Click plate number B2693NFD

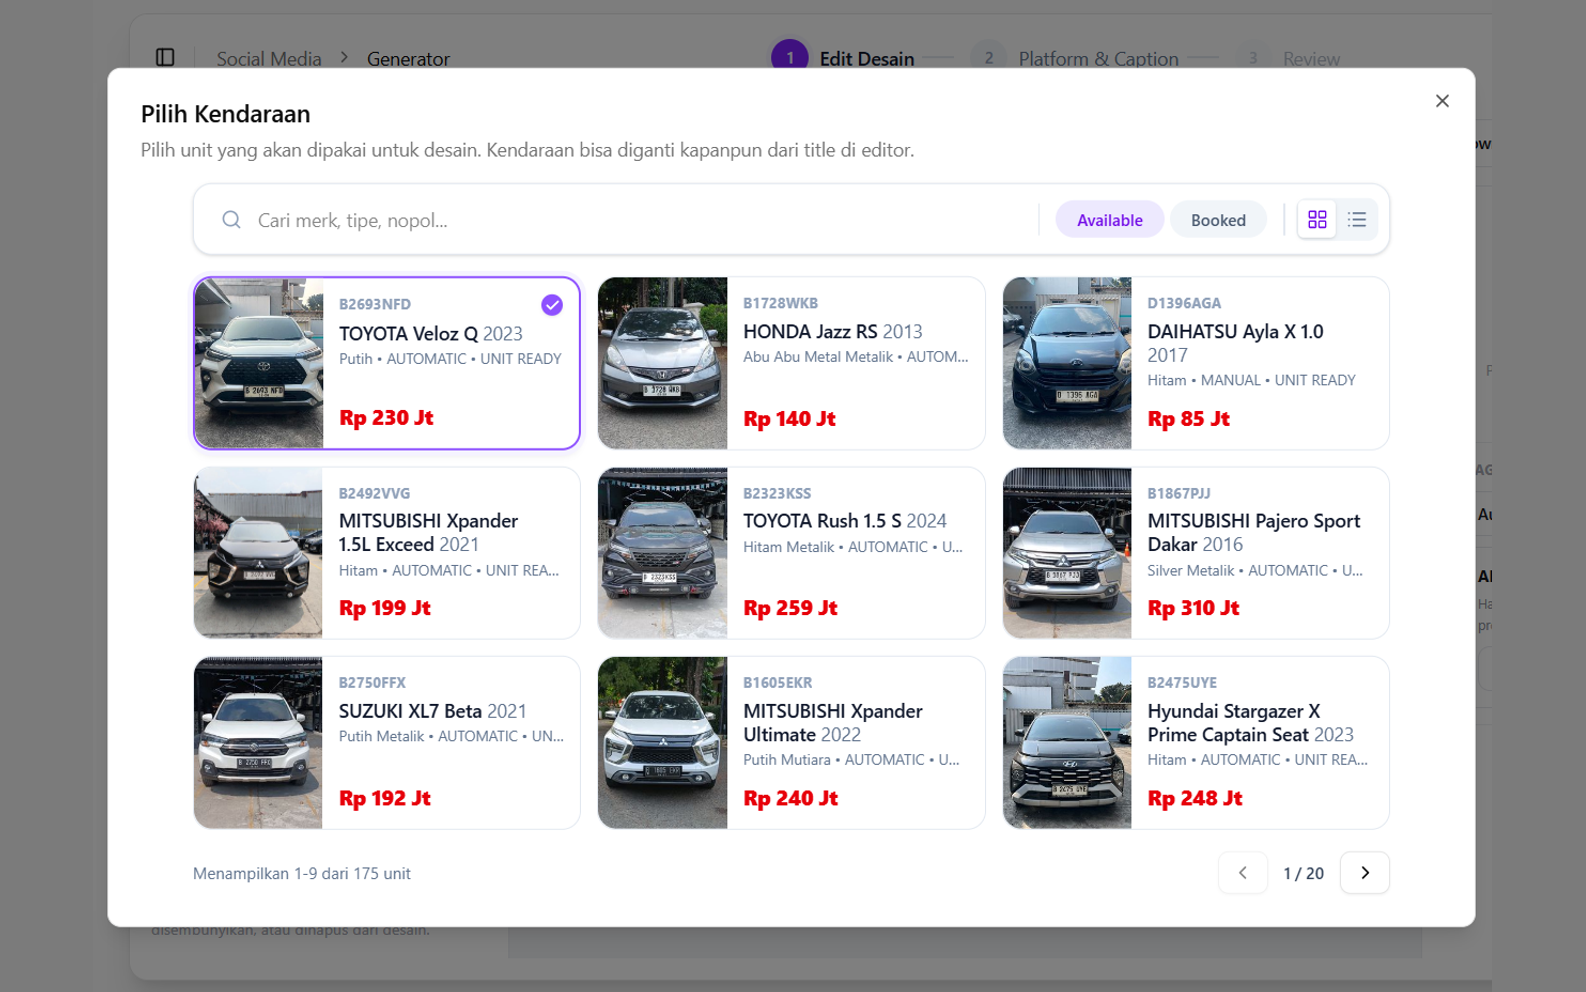point(374,305)
